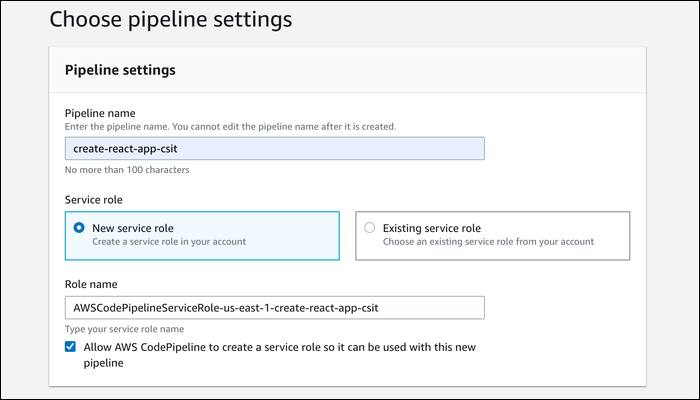
Task: Click the 'New service role' card title
Action: point(133,228)
